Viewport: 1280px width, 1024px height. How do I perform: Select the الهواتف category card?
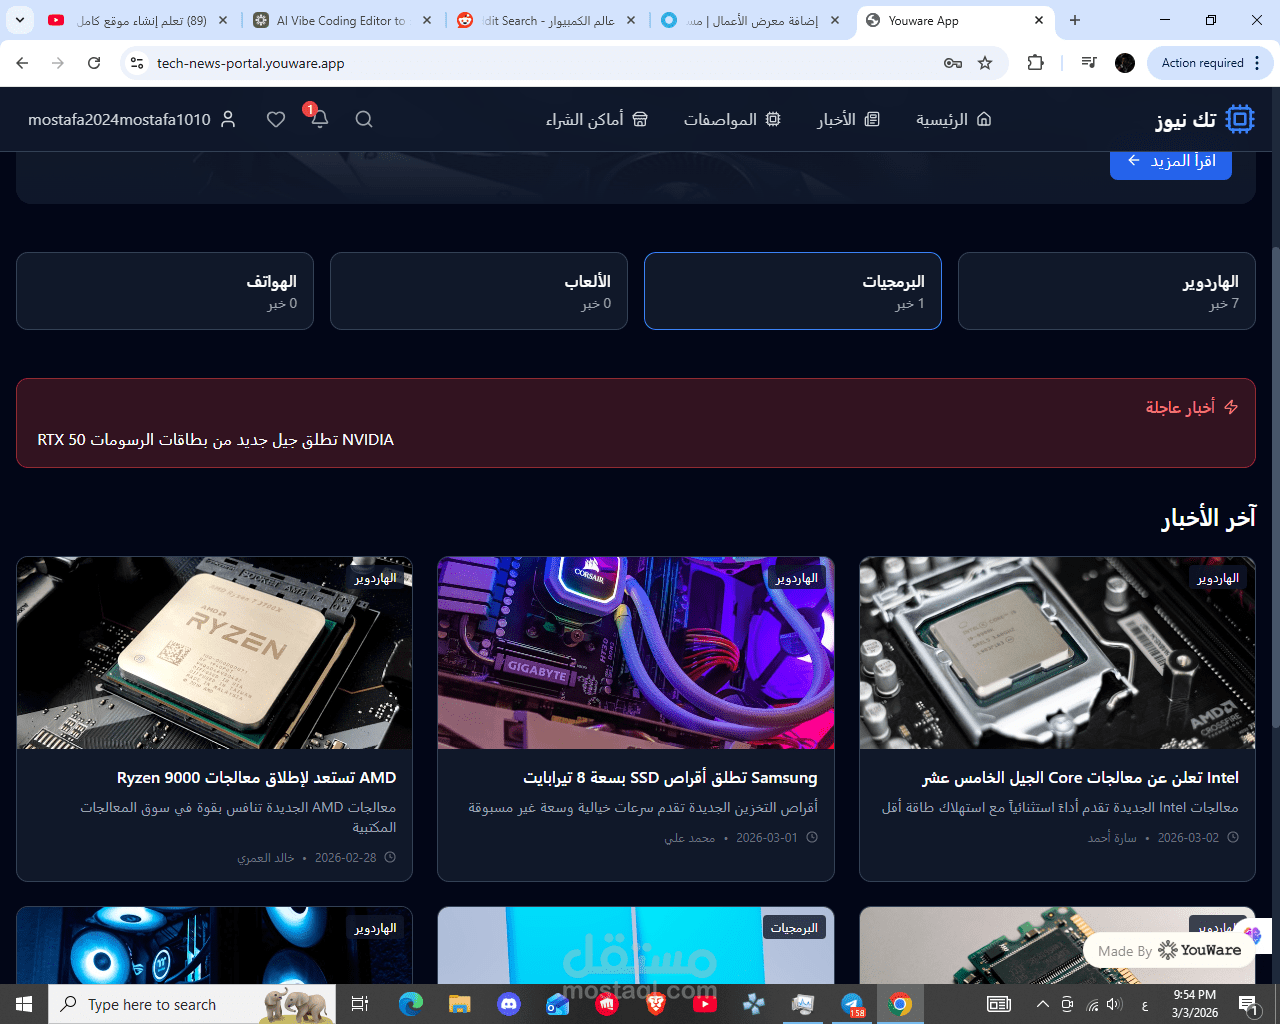click(x=165, y=291)
